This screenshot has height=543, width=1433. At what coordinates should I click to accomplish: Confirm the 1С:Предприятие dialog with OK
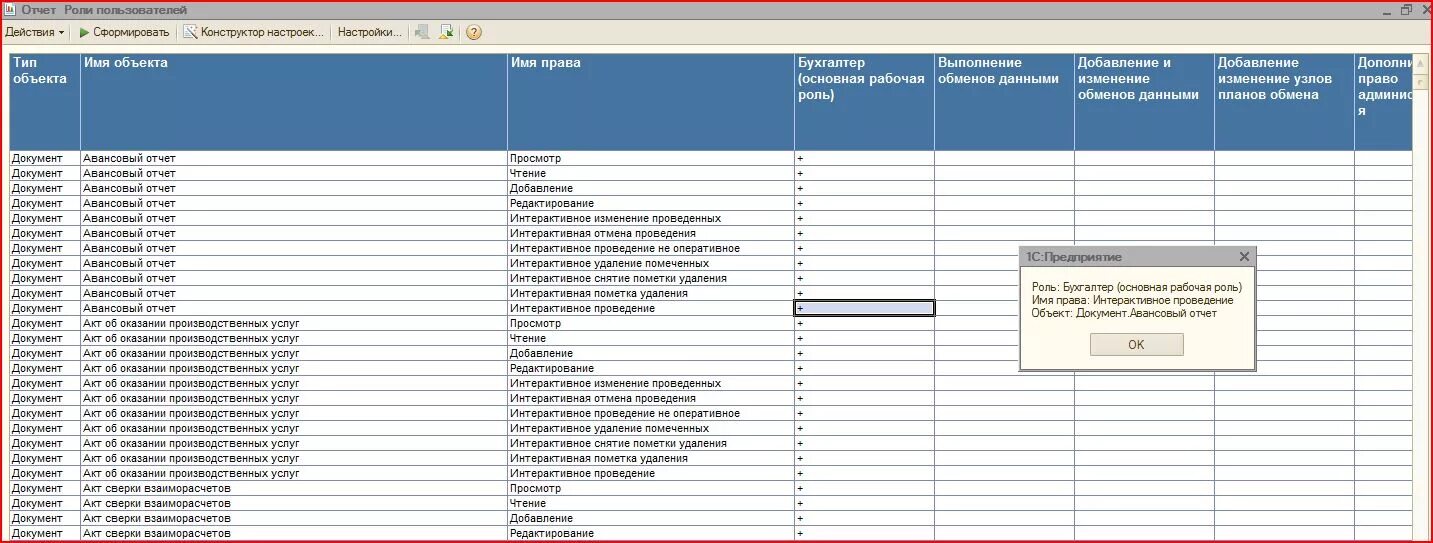pos(1136,344)
